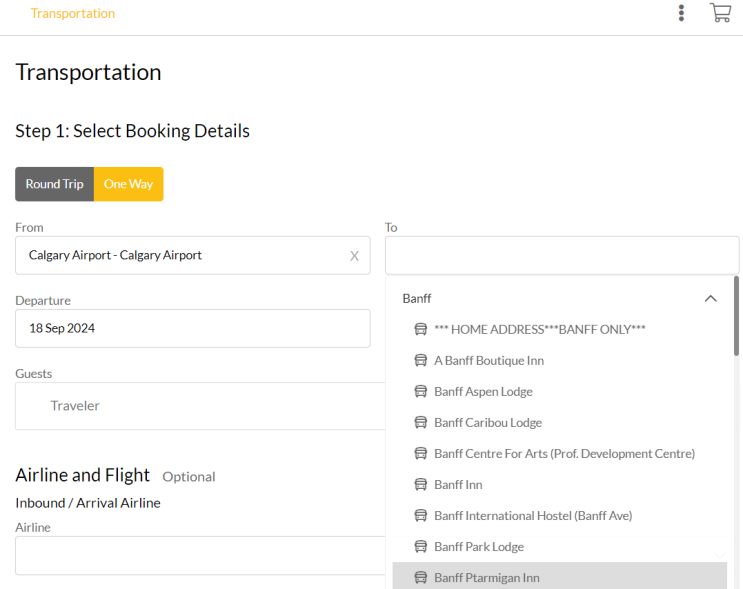This screenshot has height=589, width=743.
Task: Open the shopping cart icon
Action: pos(720,13)
